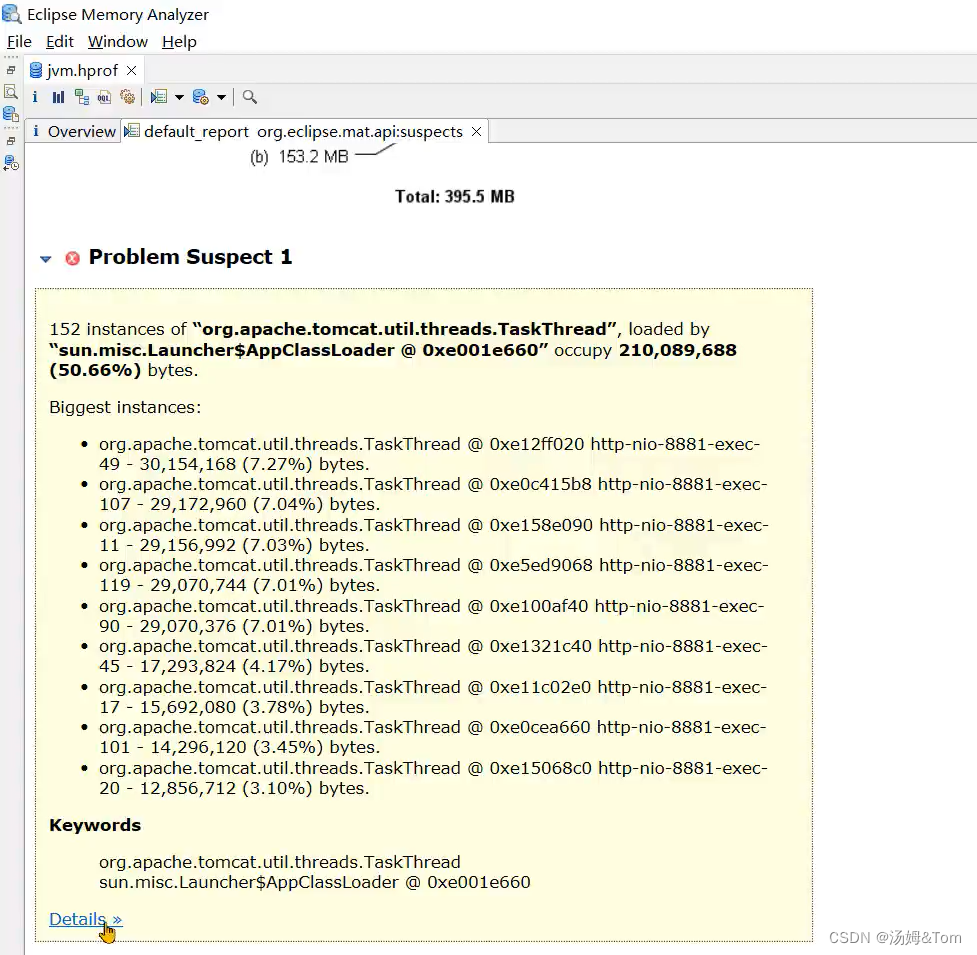
Task: Collapse the Problem Suspect 1 section
Action: [x=45, y=259]
